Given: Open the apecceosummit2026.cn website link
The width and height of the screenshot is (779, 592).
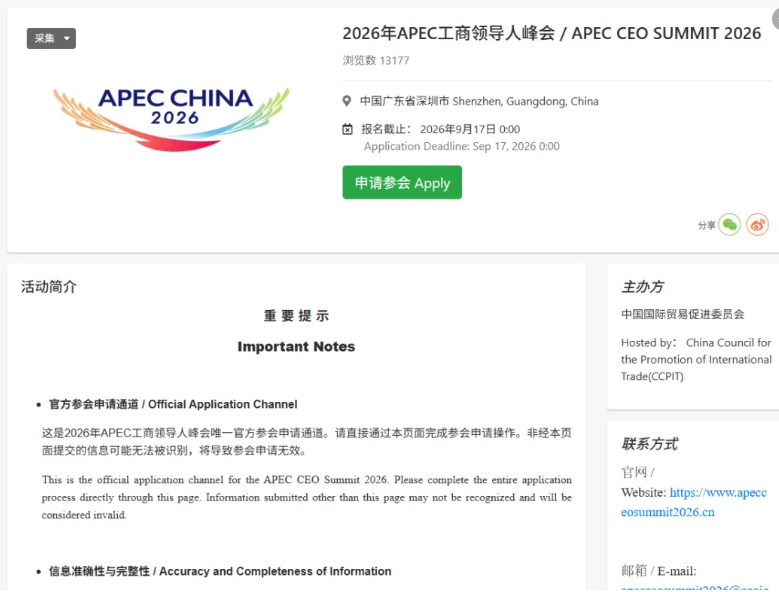Looking at the screenshot, I should (x=694, y=502).
